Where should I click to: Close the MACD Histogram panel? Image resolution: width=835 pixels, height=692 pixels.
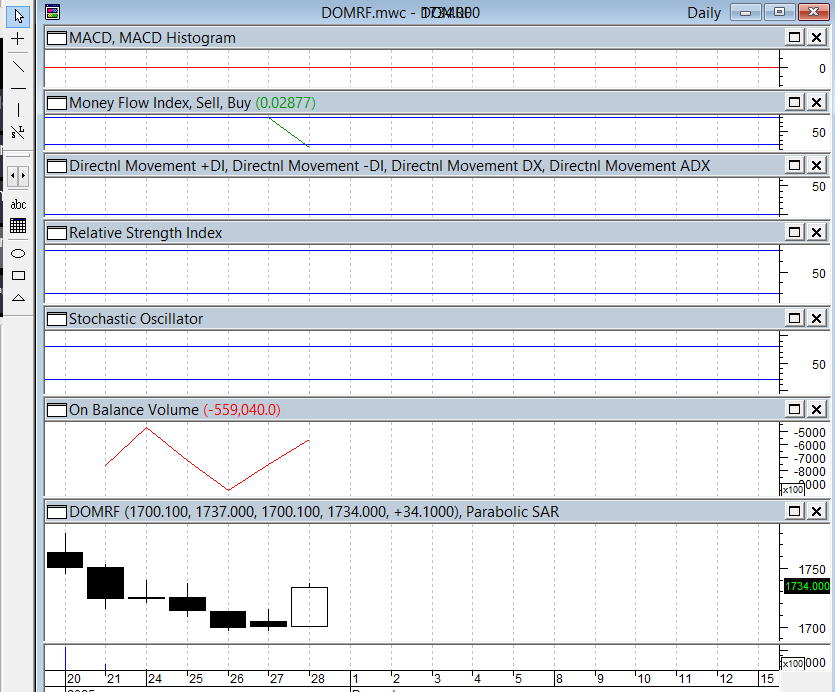tap(816, 37)
